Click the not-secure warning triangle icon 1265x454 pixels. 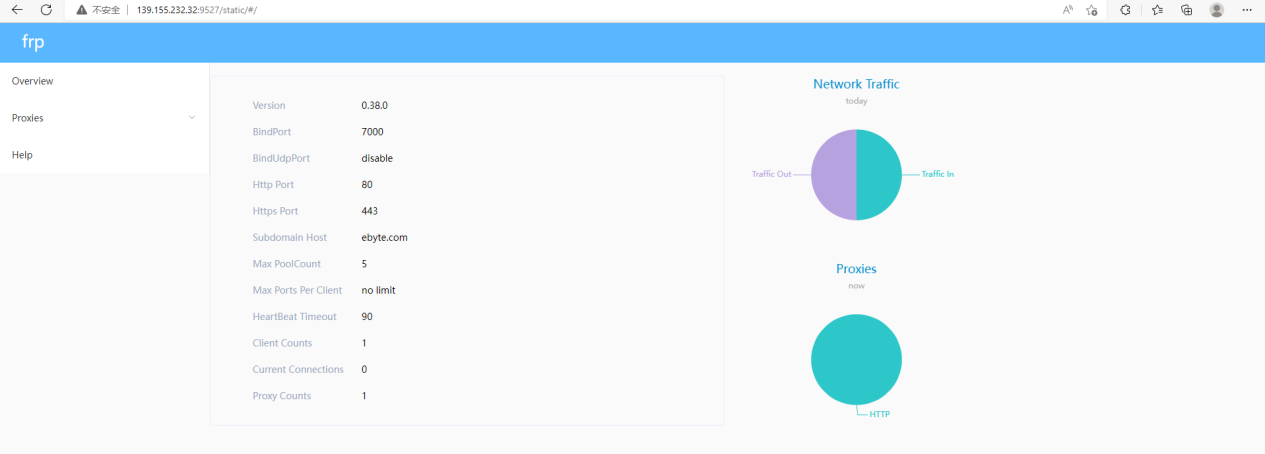82,9
